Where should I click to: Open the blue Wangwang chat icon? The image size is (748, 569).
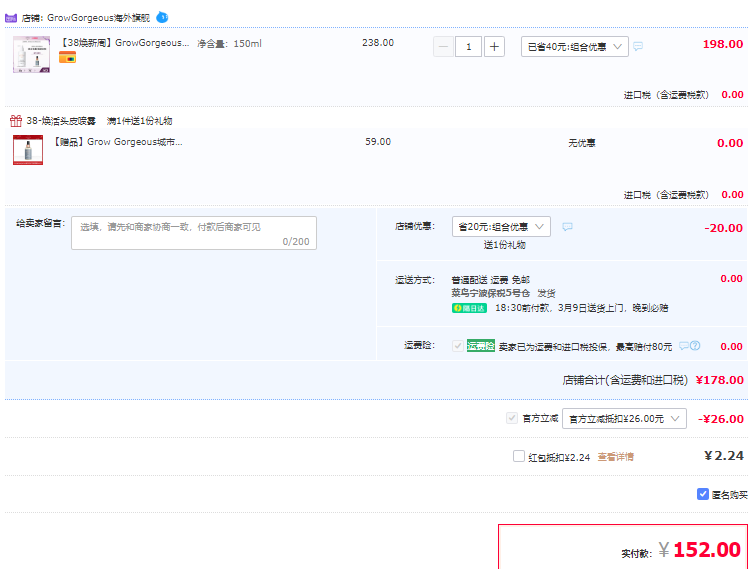[x=162, y=17]
